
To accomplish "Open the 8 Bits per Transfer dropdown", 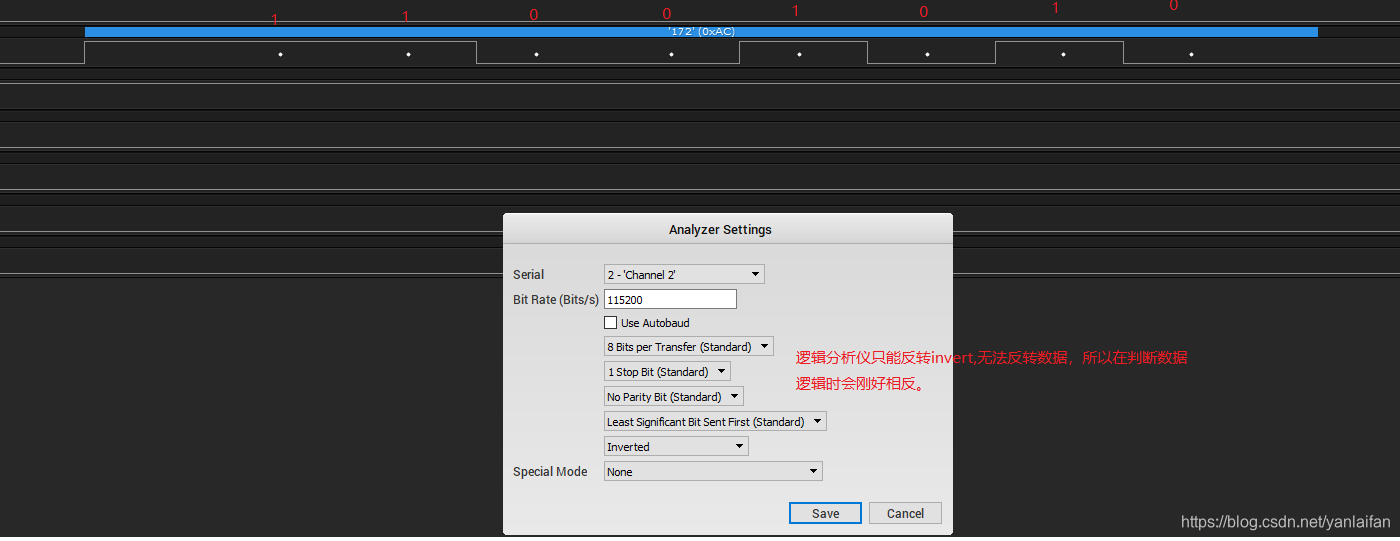I will pos(688,347).
